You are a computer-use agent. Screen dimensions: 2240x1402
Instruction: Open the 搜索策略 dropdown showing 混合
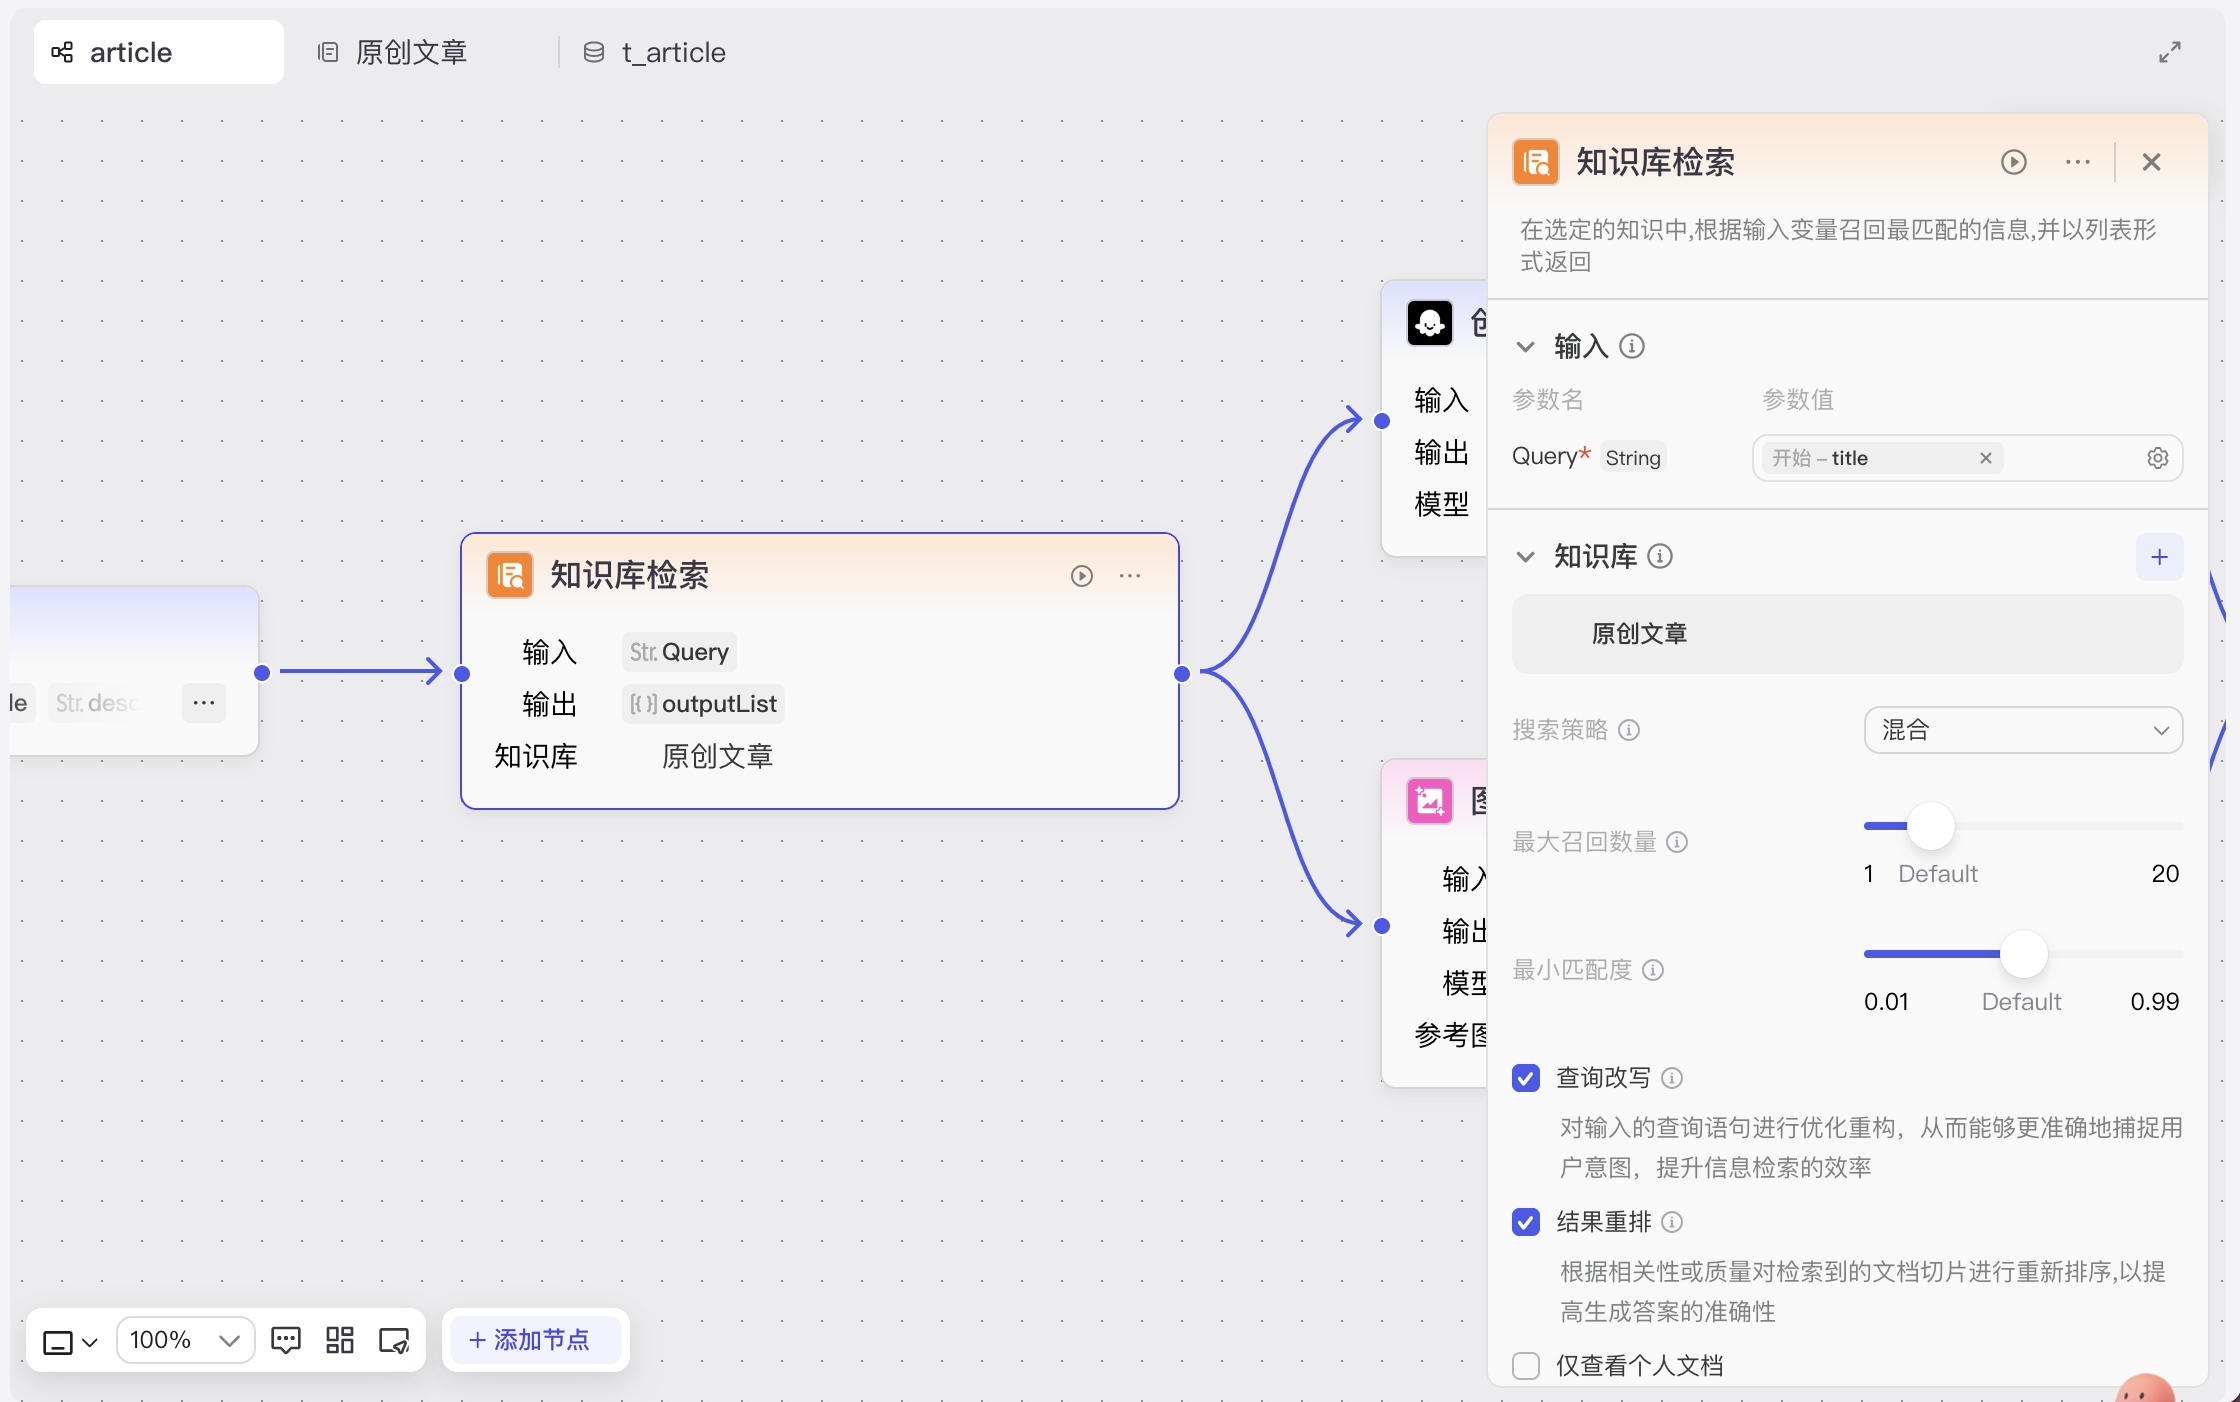(2023, 730)
